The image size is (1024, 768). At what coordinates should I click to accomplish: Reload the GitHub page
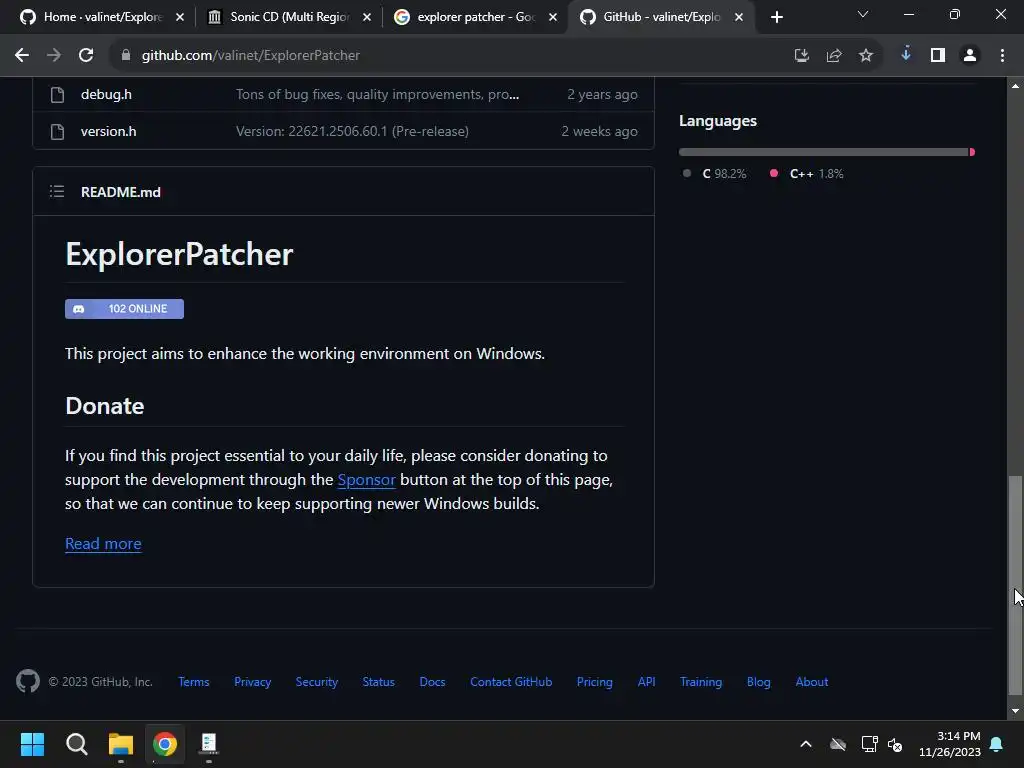coord(86,56)
